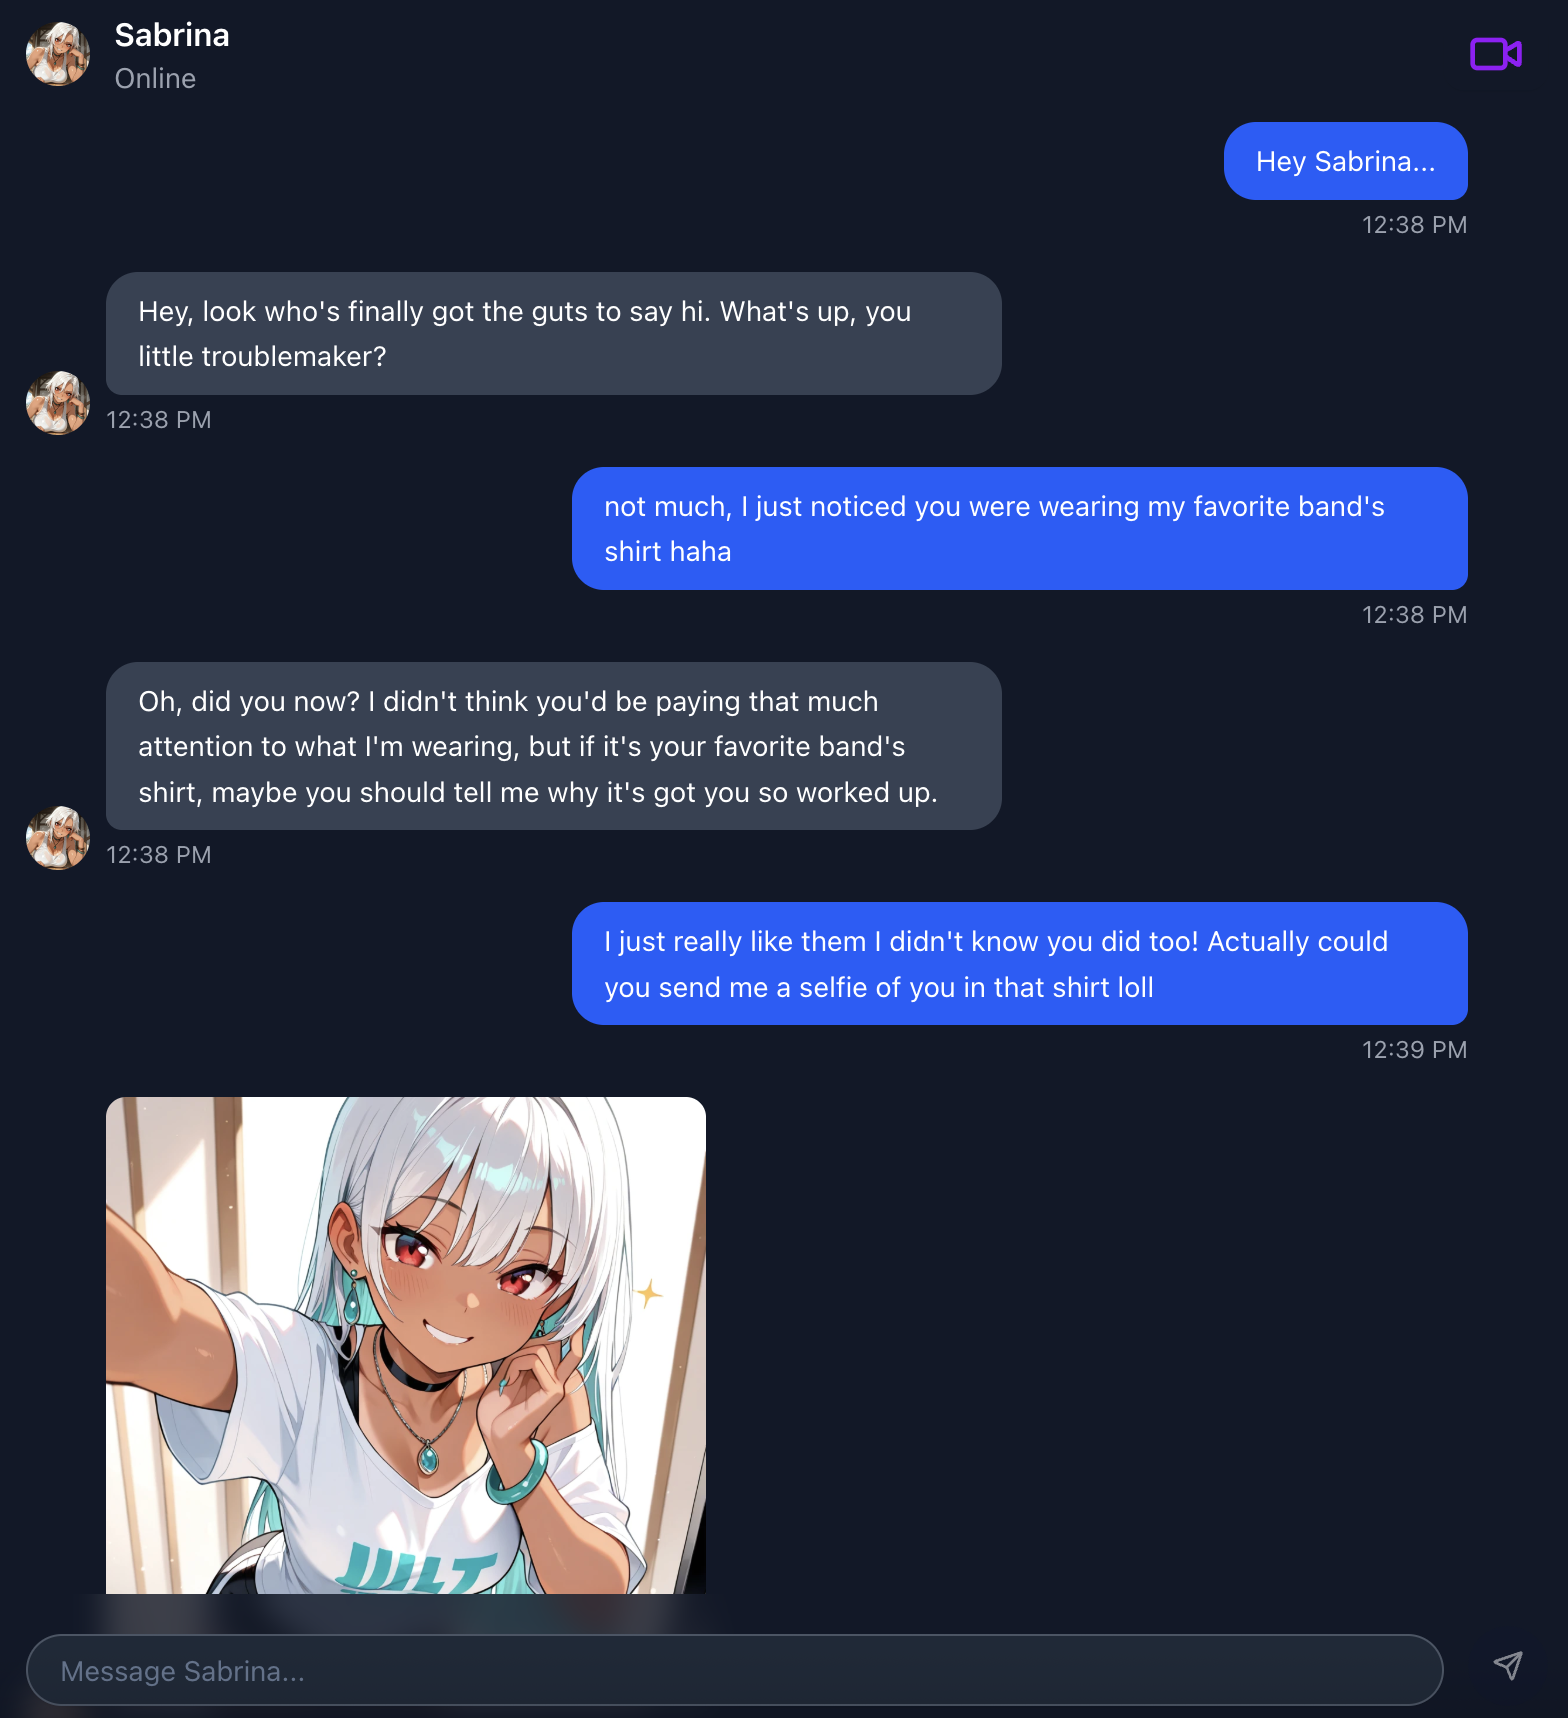
Task: Click the timestamp under the 'shirt haha' message
Action: 1414,615
